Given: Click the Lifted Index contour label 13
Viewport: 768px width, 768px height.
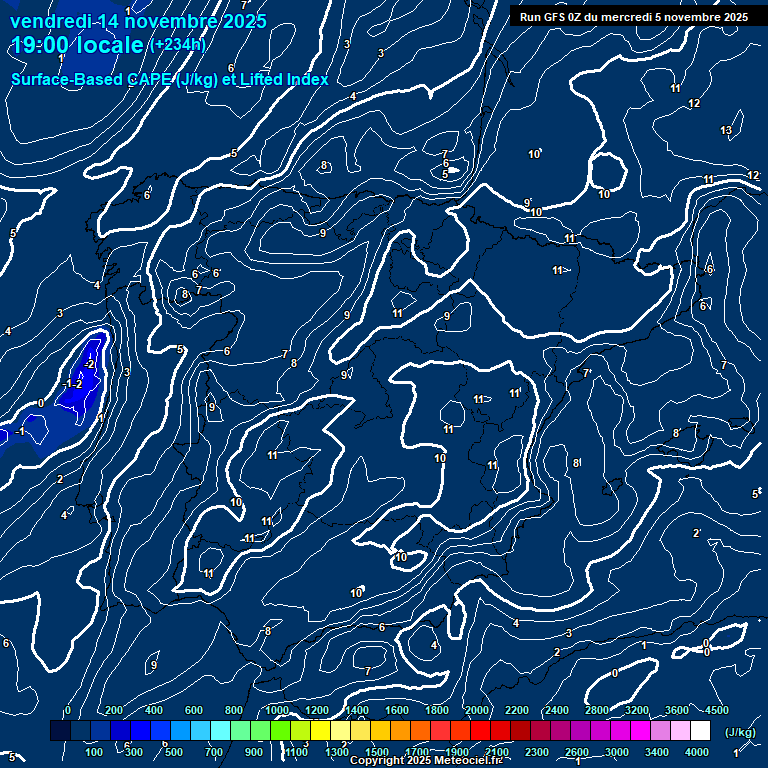Looking at the screenshot, I should (x=726, y=131).
